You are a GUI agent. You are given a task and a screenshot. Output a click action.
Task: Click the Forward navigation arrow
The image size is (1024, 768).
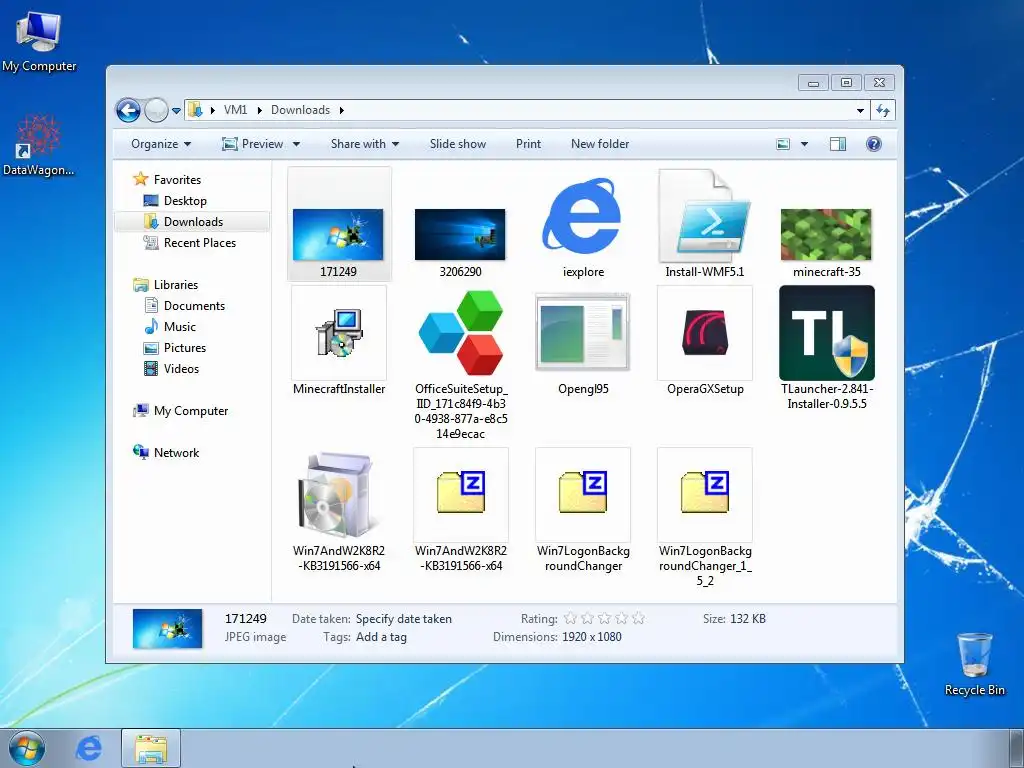tap(156, 110)
